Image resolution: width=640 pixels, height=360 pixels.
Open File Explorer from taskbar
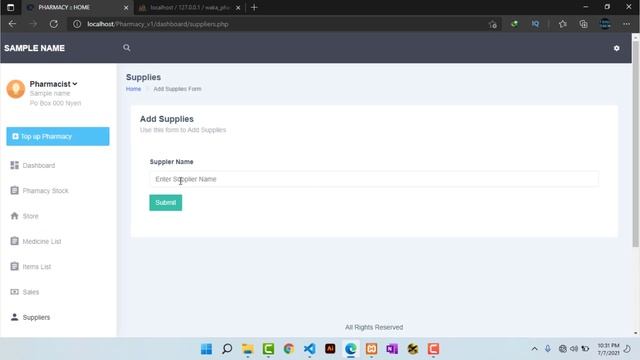pyautogui.click(x=248, y=349)
